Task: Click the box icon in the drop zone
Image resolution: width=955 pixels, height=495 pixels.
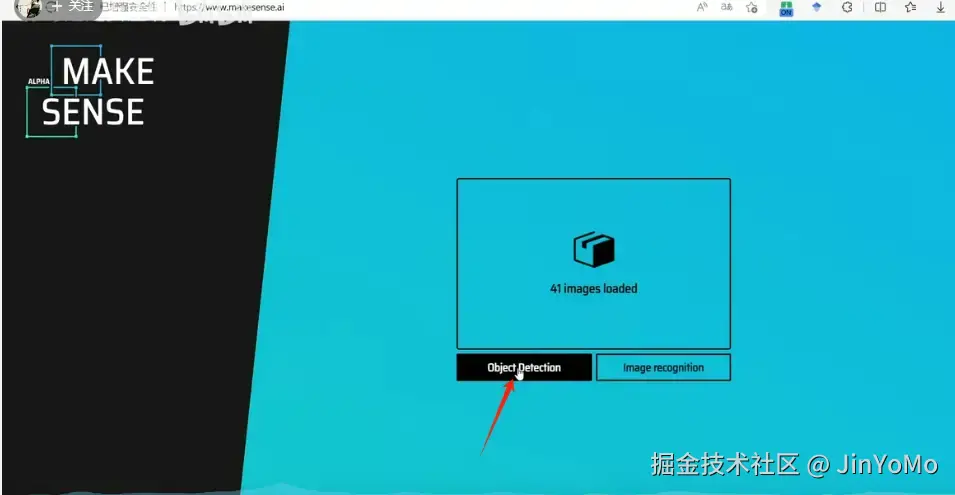Action: coord(594,249)
